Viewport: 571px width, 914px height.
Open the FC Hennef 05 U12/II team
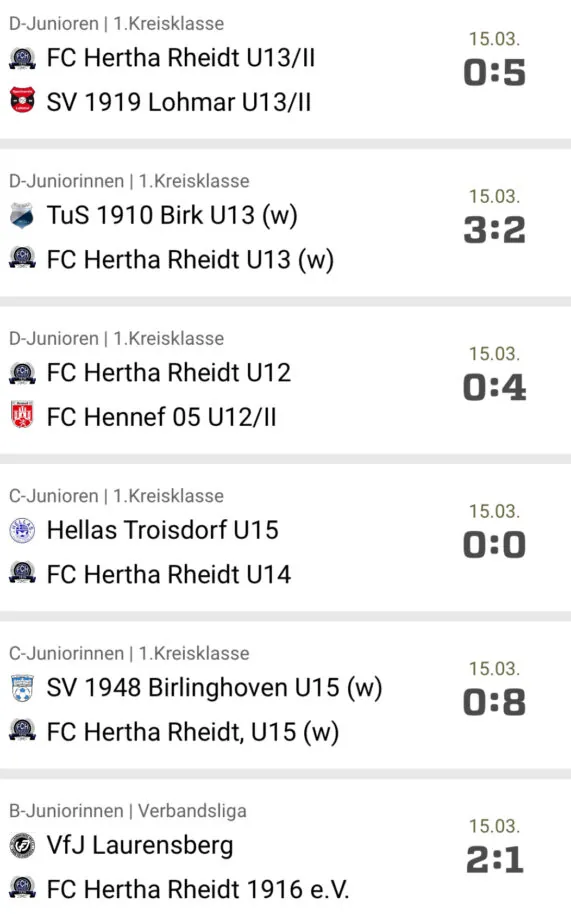pos(161,417)
